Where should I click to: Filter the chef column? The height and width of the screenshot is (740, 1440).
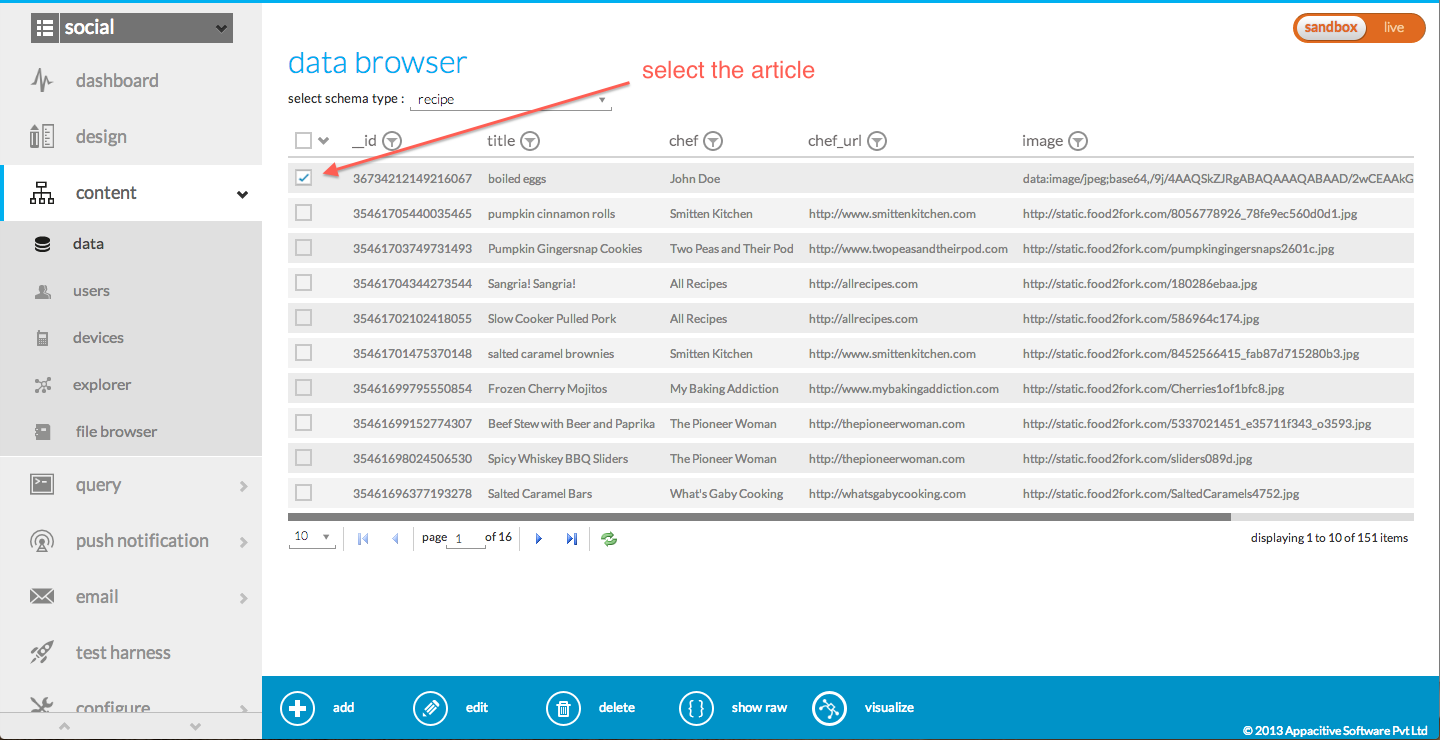(713, 141)
